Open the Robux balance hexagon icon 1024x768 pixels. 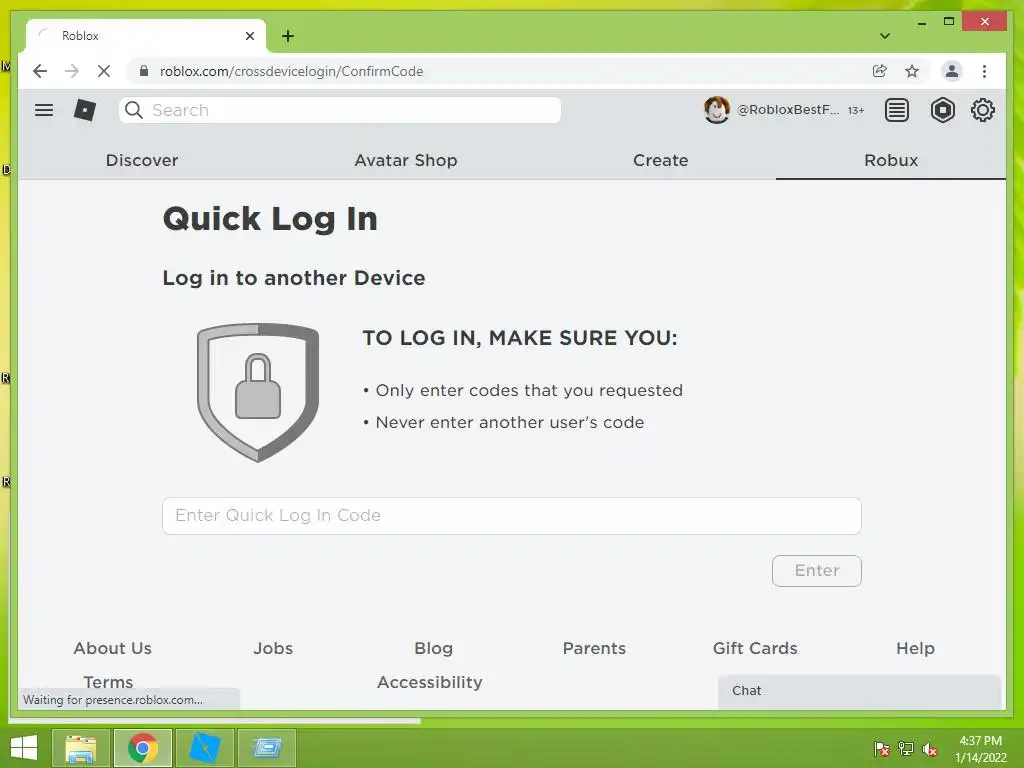(942, 110)
